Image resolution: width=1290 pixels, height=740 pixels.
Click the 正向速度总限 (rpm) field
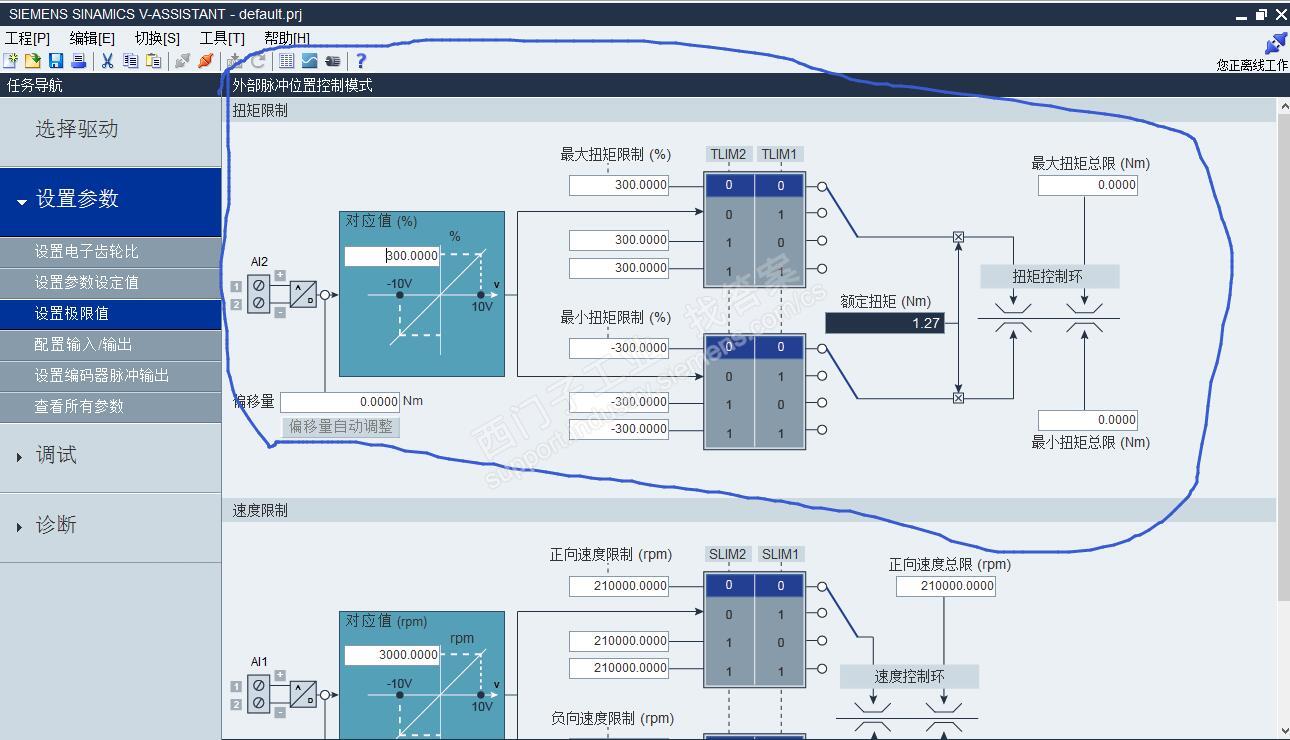(x=946, y=586)
